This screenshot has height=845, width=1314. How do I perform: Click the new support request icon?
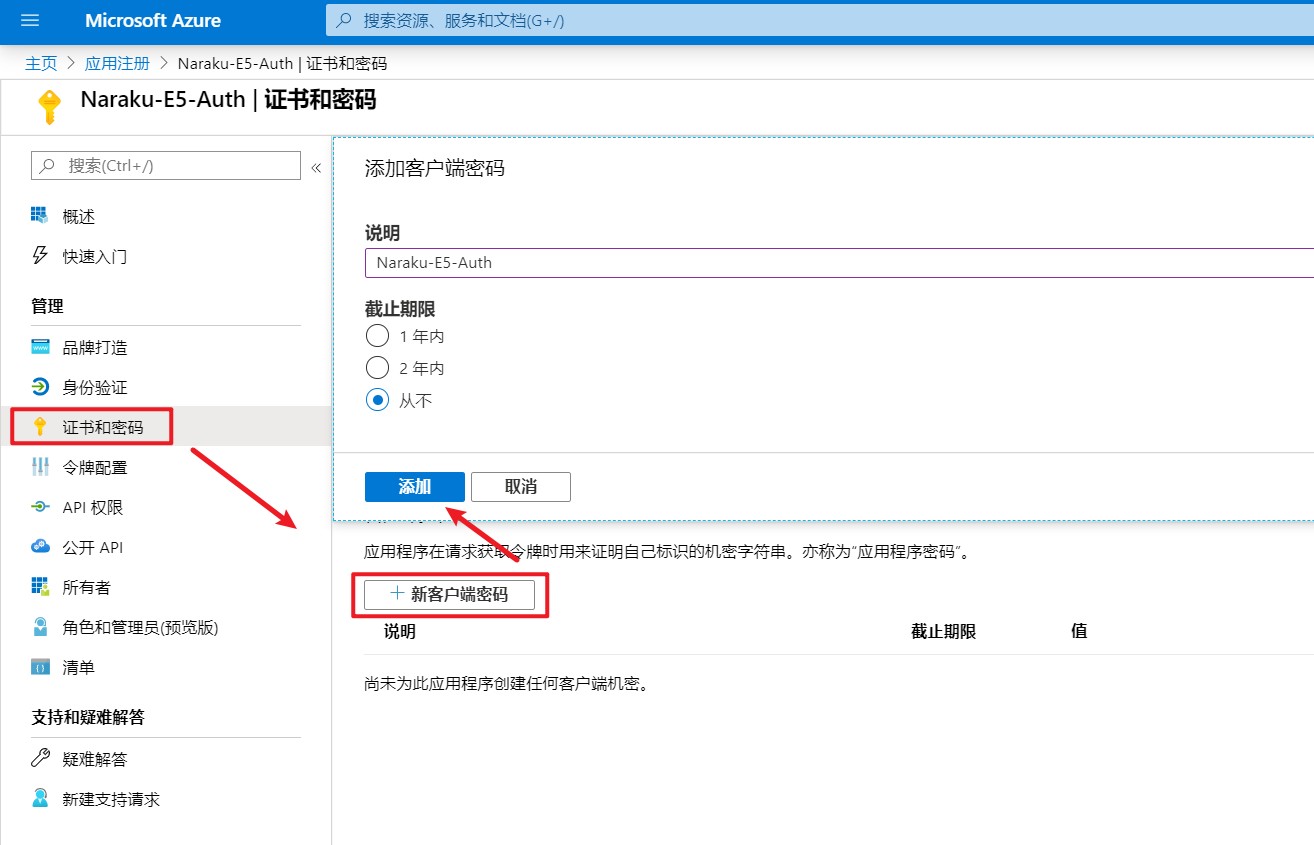point(40,798)
